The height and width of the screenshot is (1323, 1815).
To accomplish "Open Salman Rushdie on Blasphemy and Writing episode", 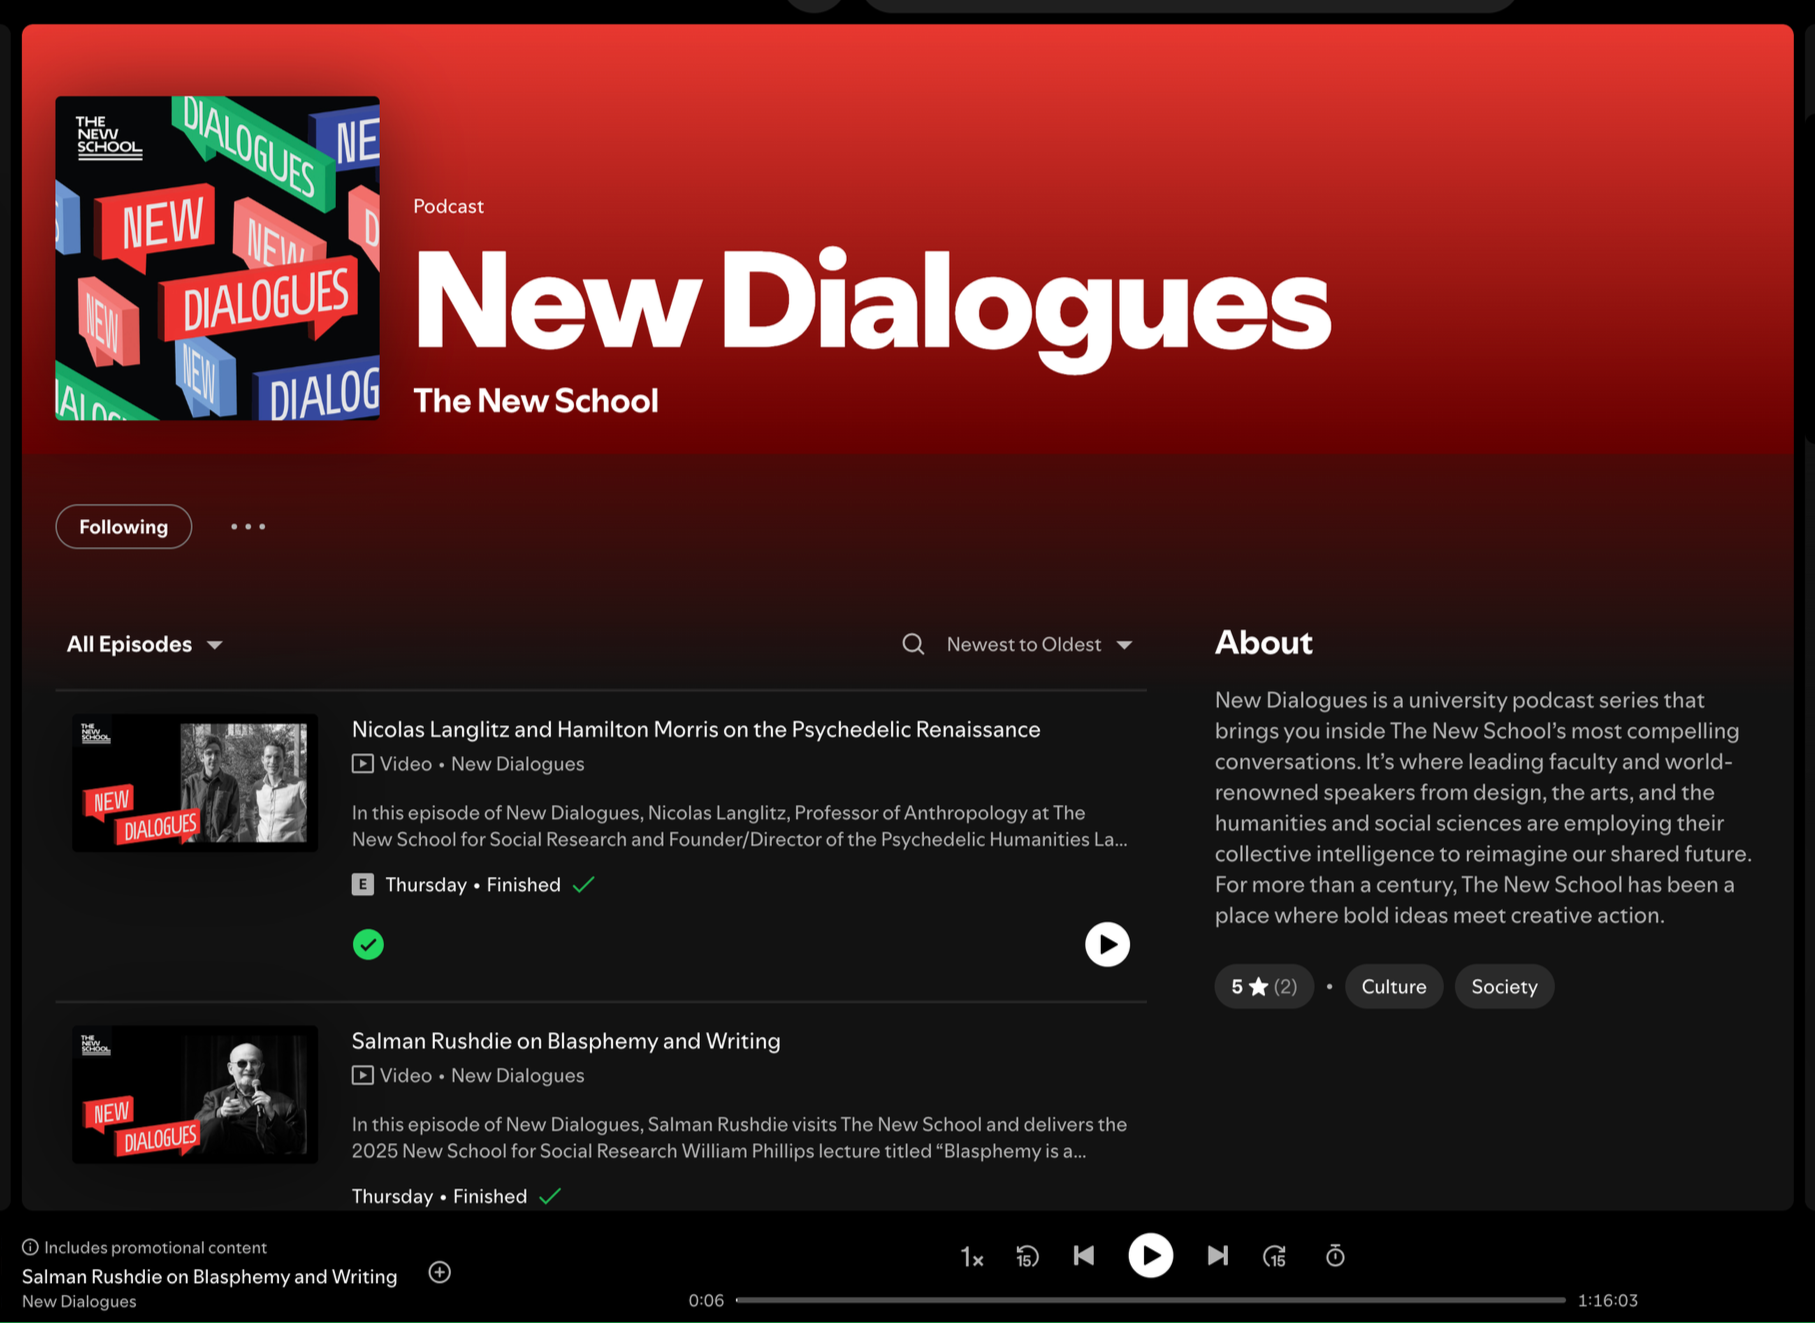I will point(566,1041).
